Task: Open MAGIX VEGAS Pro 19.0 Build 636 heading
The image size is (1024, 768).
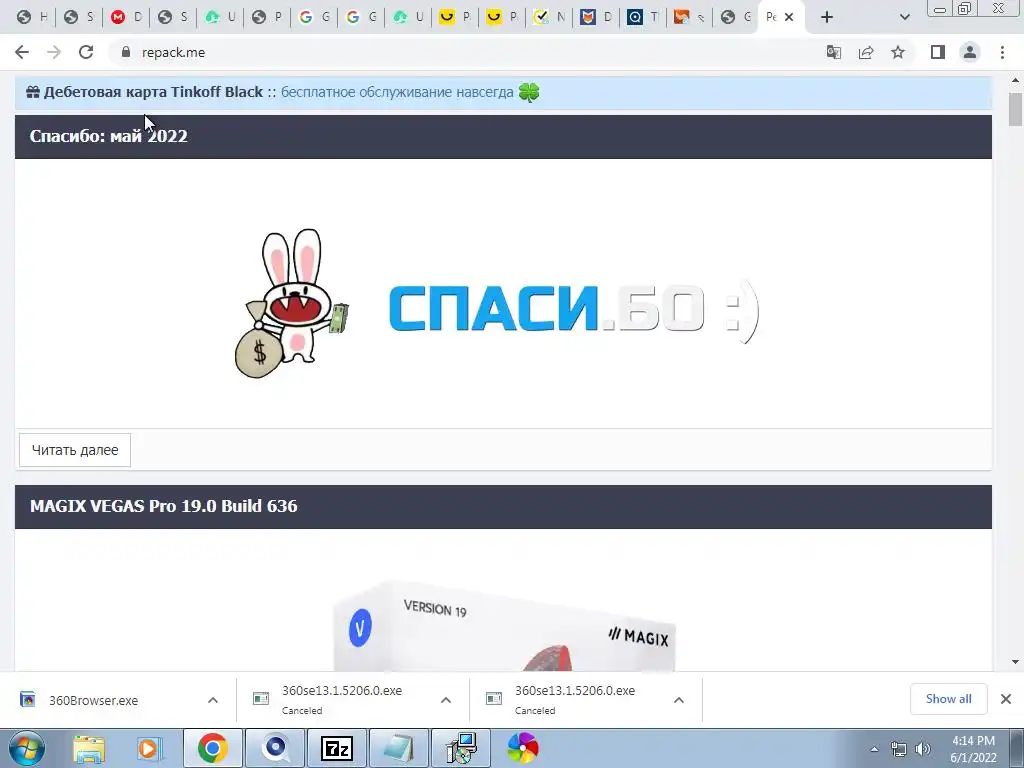Action: 163,506
